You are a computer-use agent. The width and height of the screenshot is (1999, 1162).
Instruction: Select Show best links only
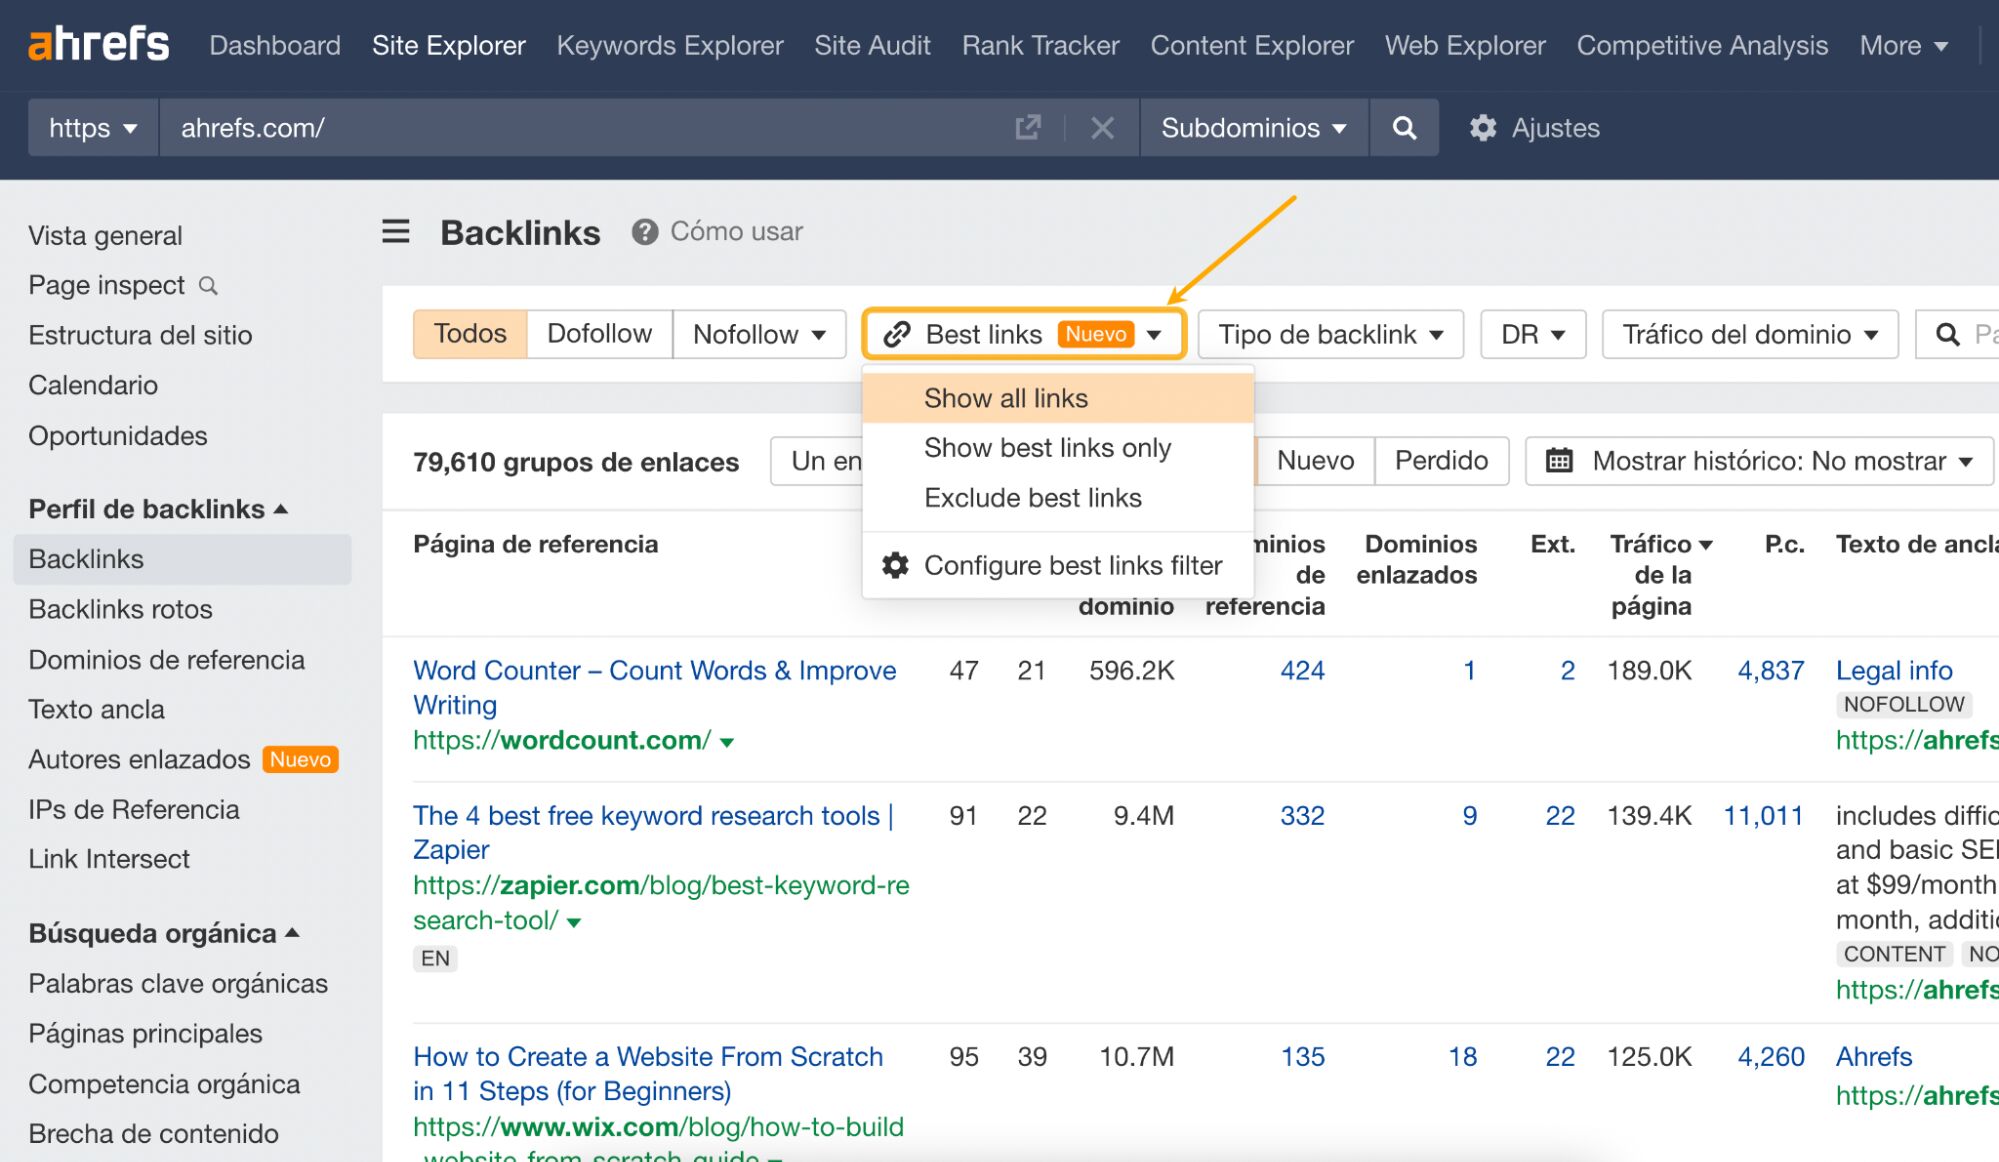[x=1047, y=448]
